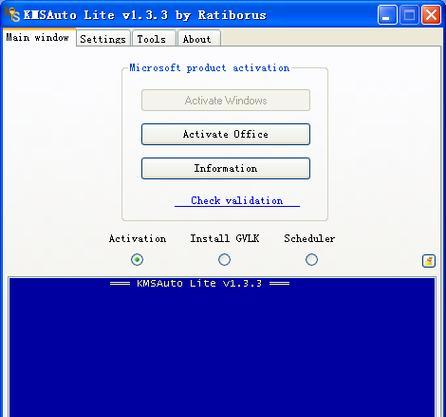Open the About tab
The width and height of the screenshot is (446, 417).
(x=199, y=39)
